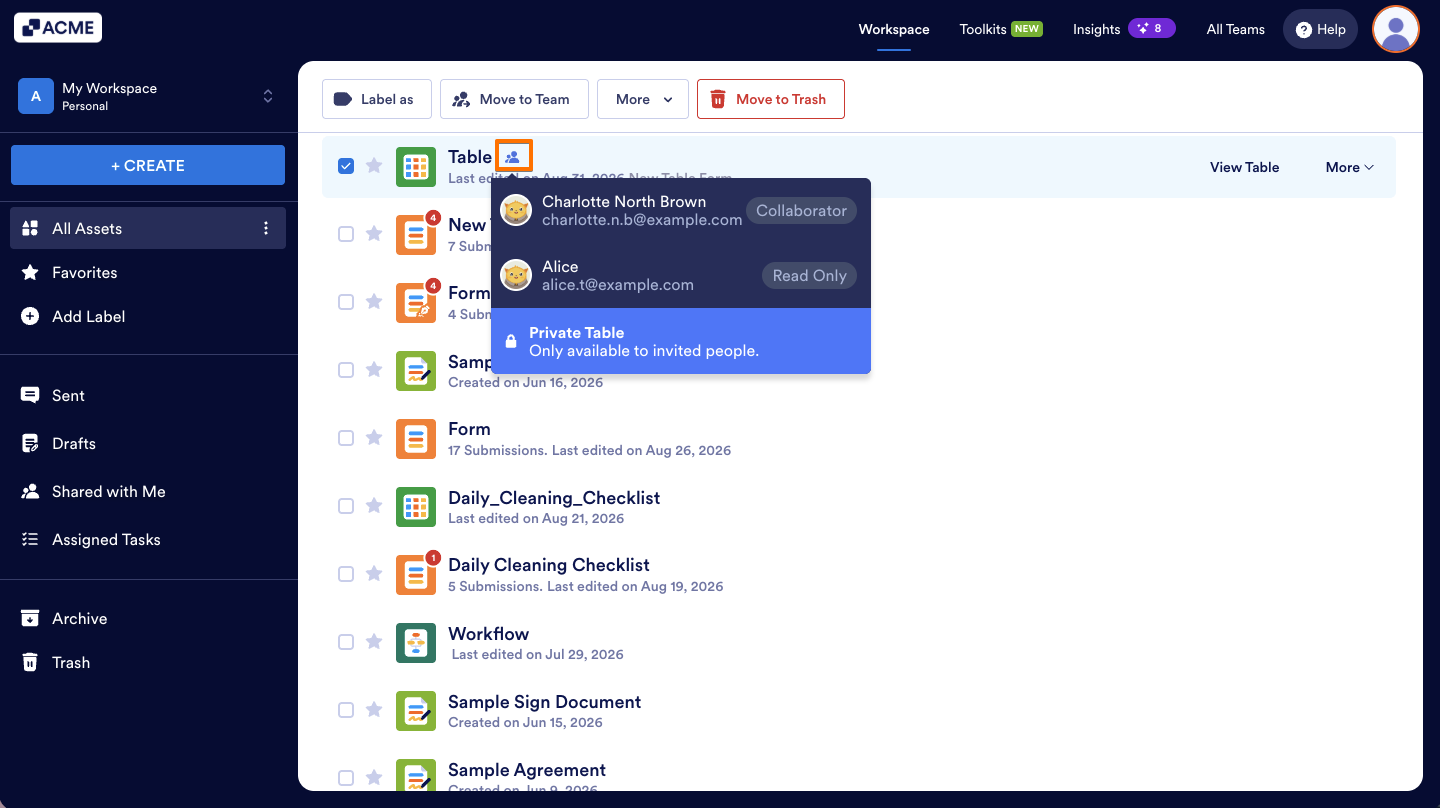Viewport: 1440px width, 808px height.
Task: Open the Table row More dropdown
Action: (1350, 167)
